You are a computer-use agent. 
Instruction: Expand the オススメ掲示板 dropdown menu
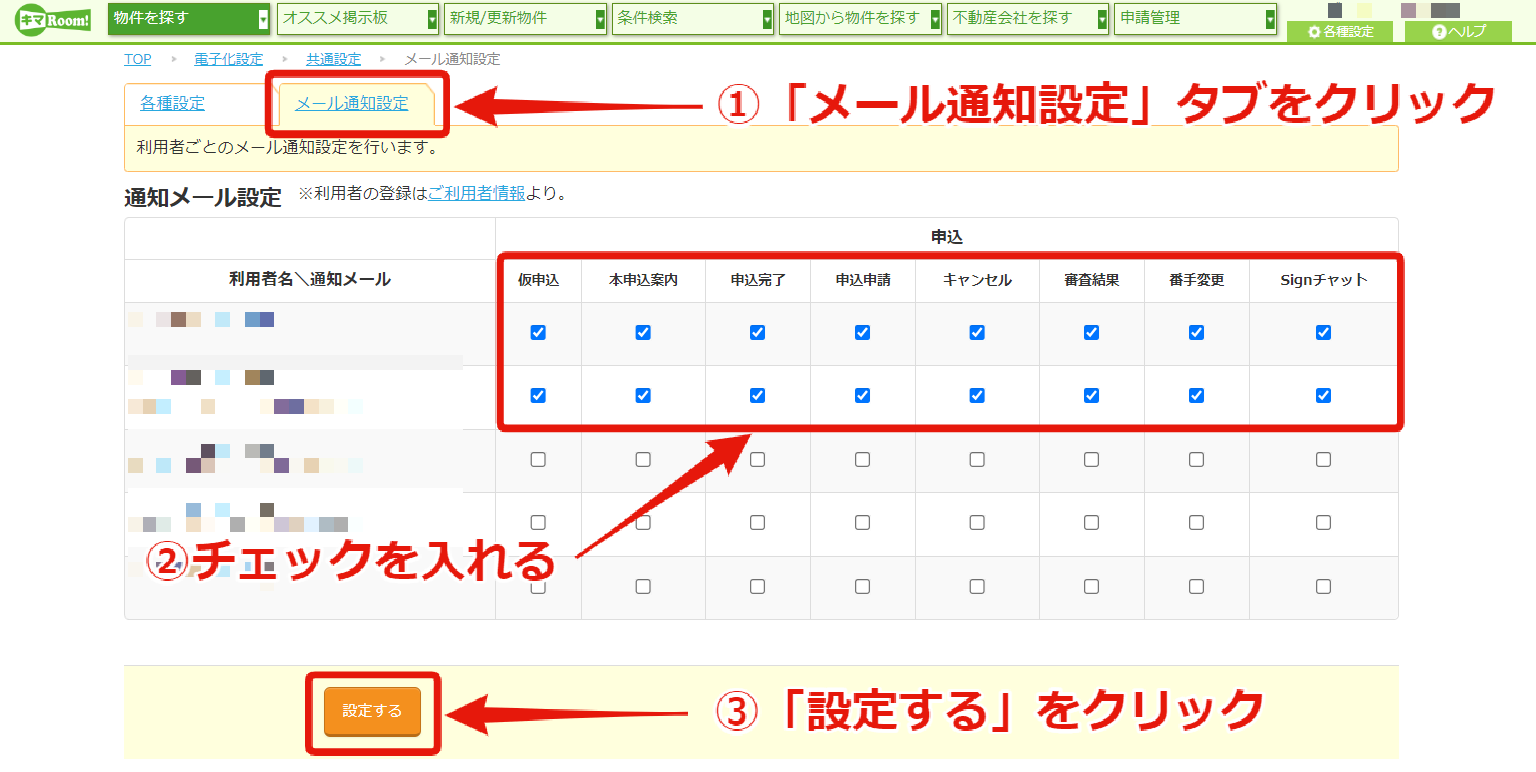(x=358, y=18)
